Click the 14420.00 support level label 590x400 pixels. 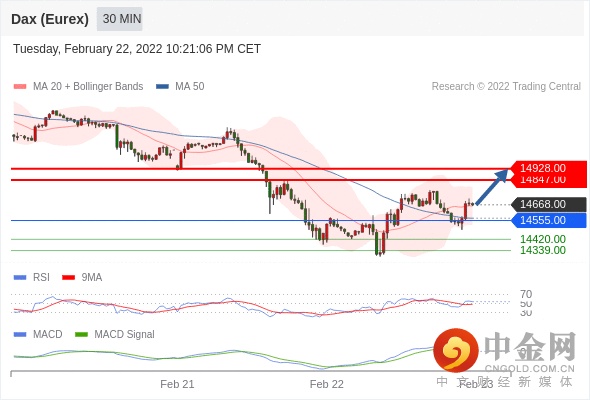pyautogui.click(x=543, y=239)
